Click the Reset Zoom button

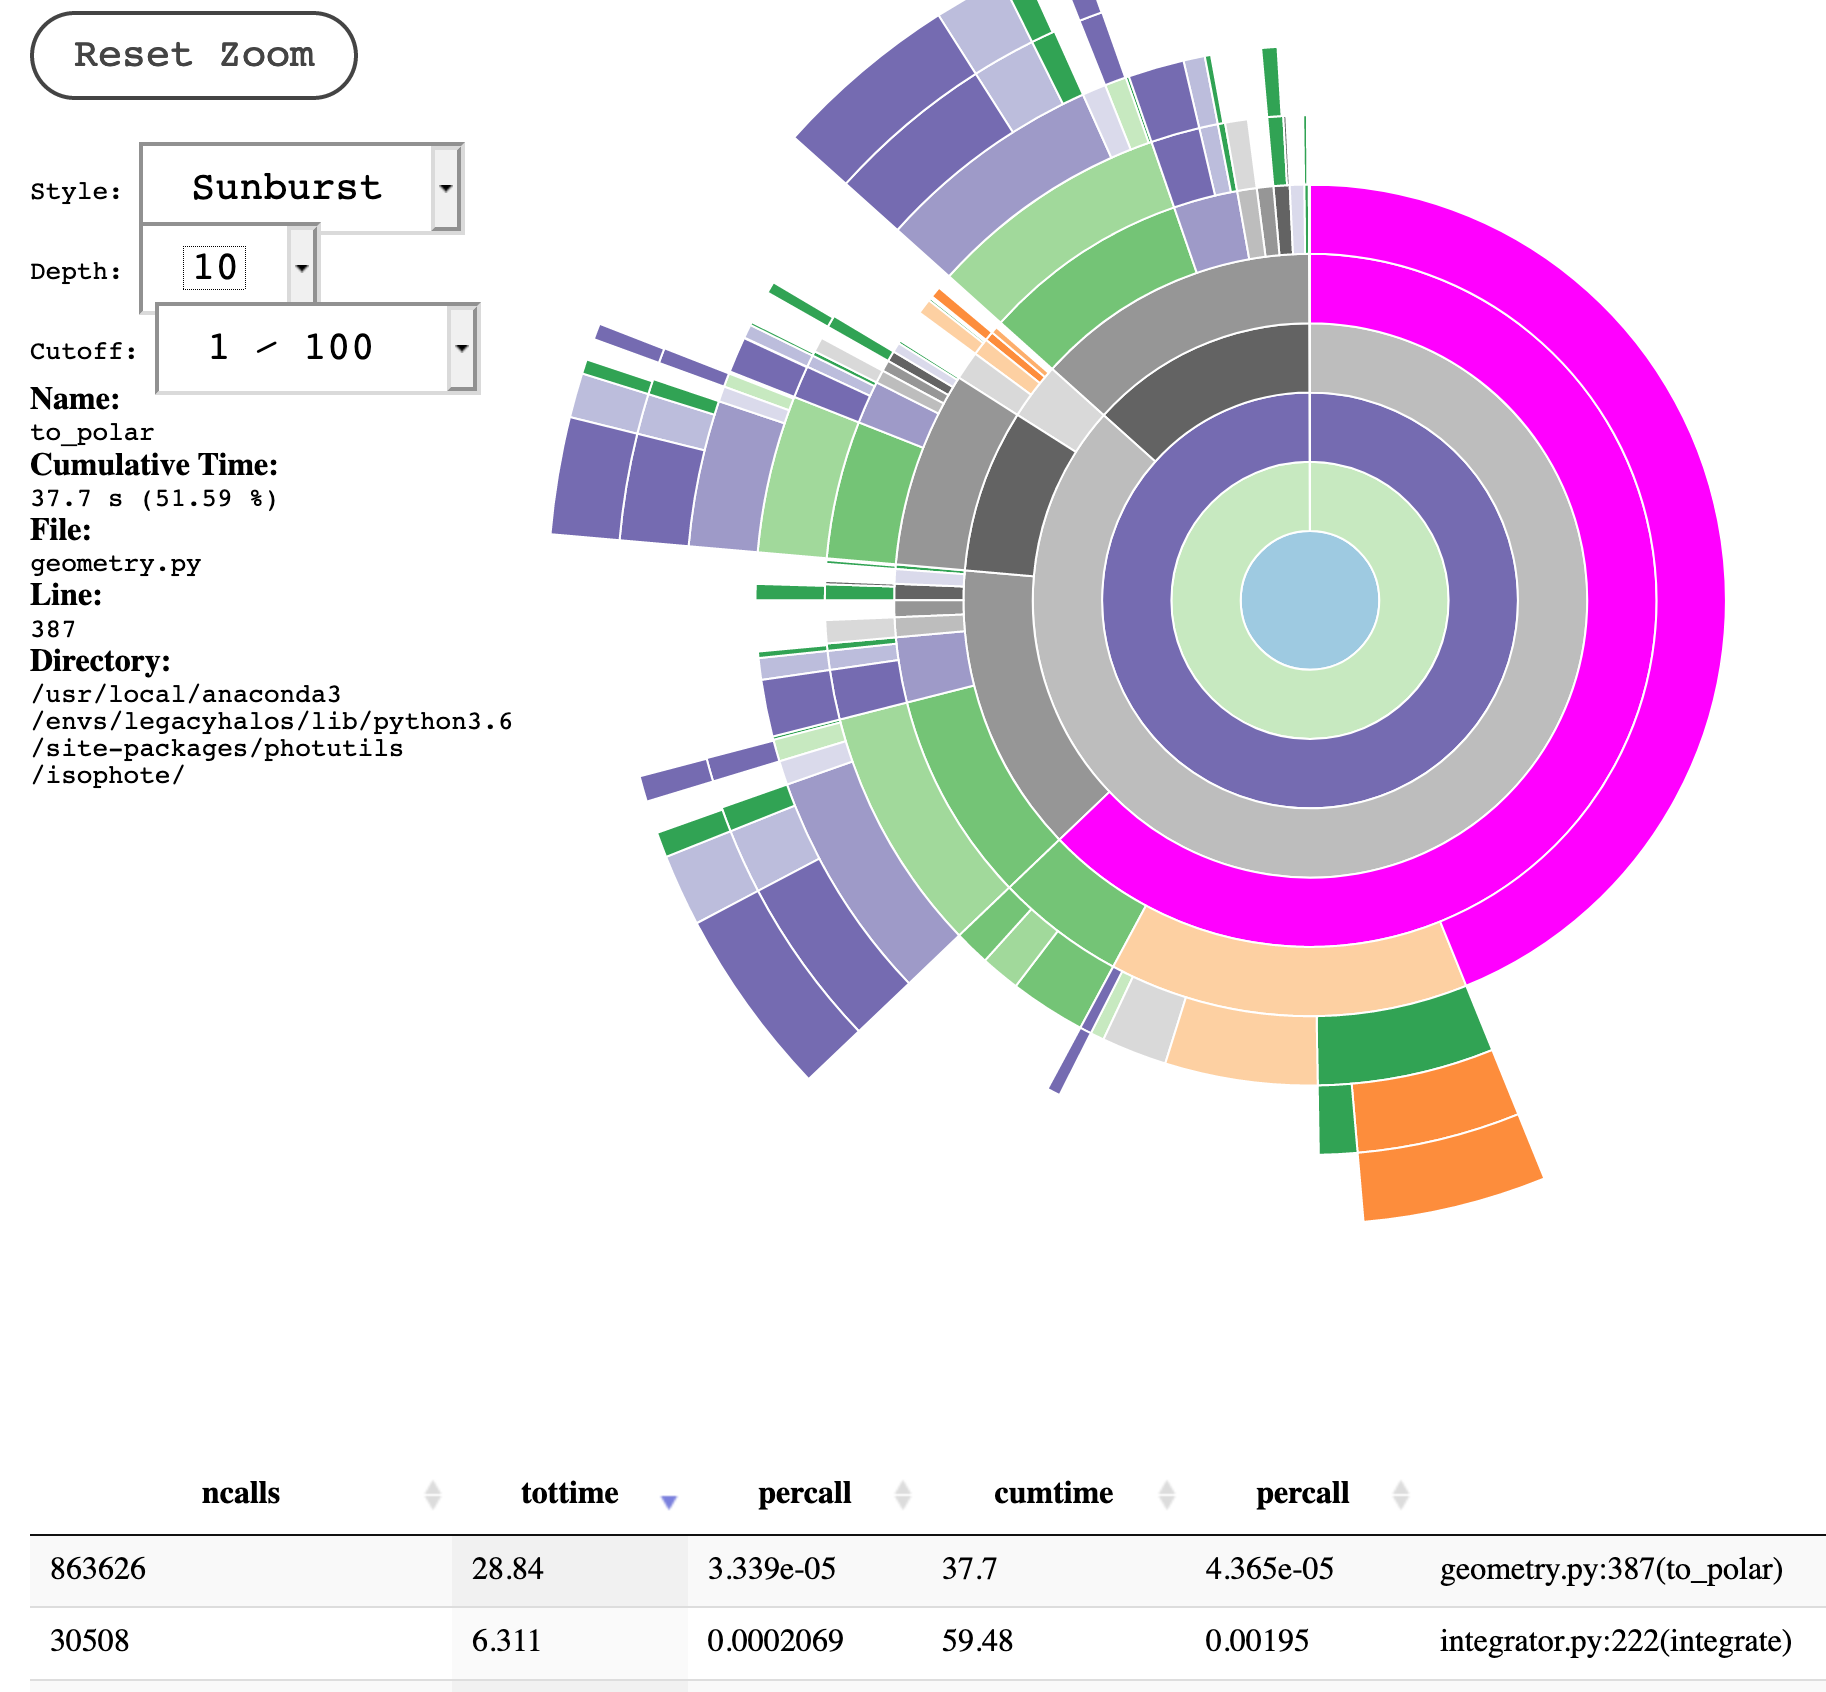coord(193,55)
